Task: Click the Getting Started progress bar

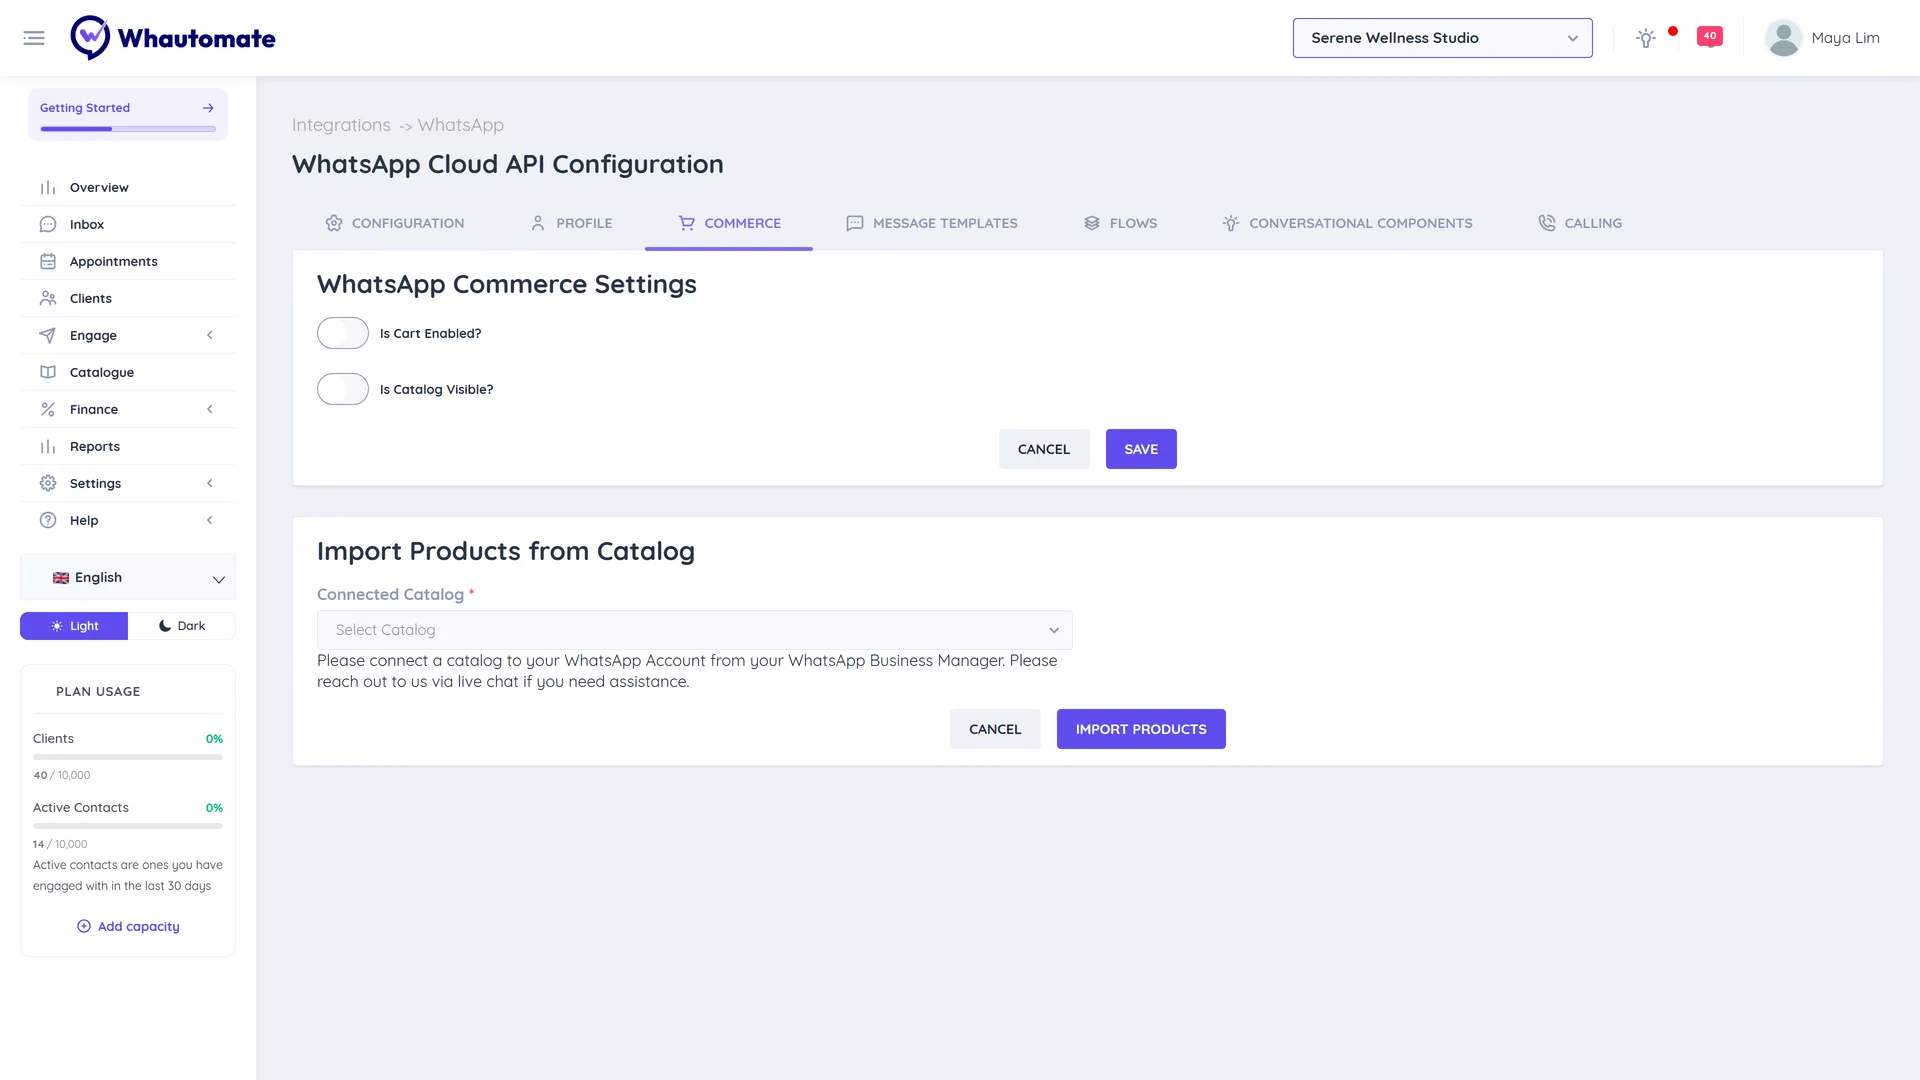Action: 128,129
